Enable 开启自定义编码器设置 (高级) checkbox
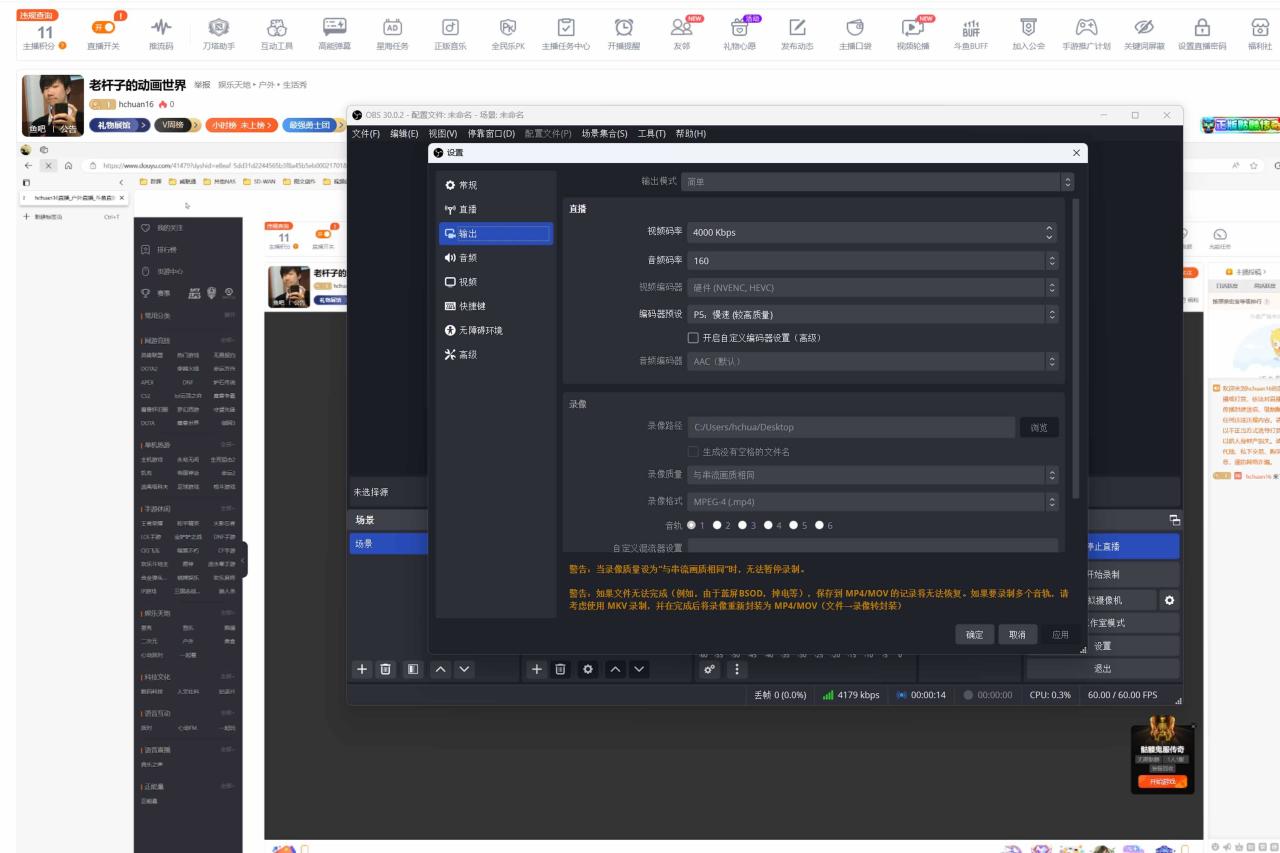 (693, 338)
